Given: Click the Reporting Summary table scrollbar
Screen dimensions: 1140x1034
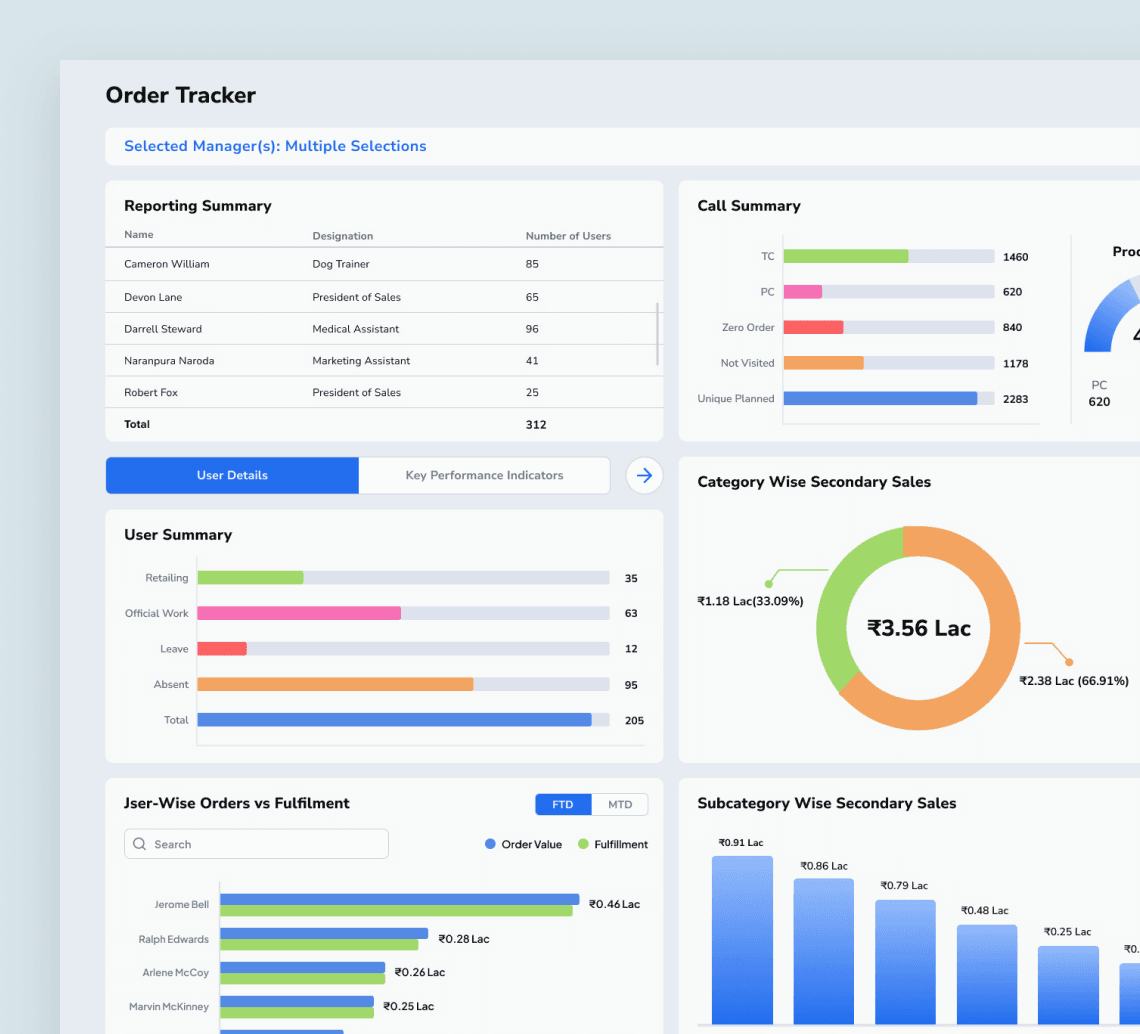Looking at the screenshot, I should point(657,334).
